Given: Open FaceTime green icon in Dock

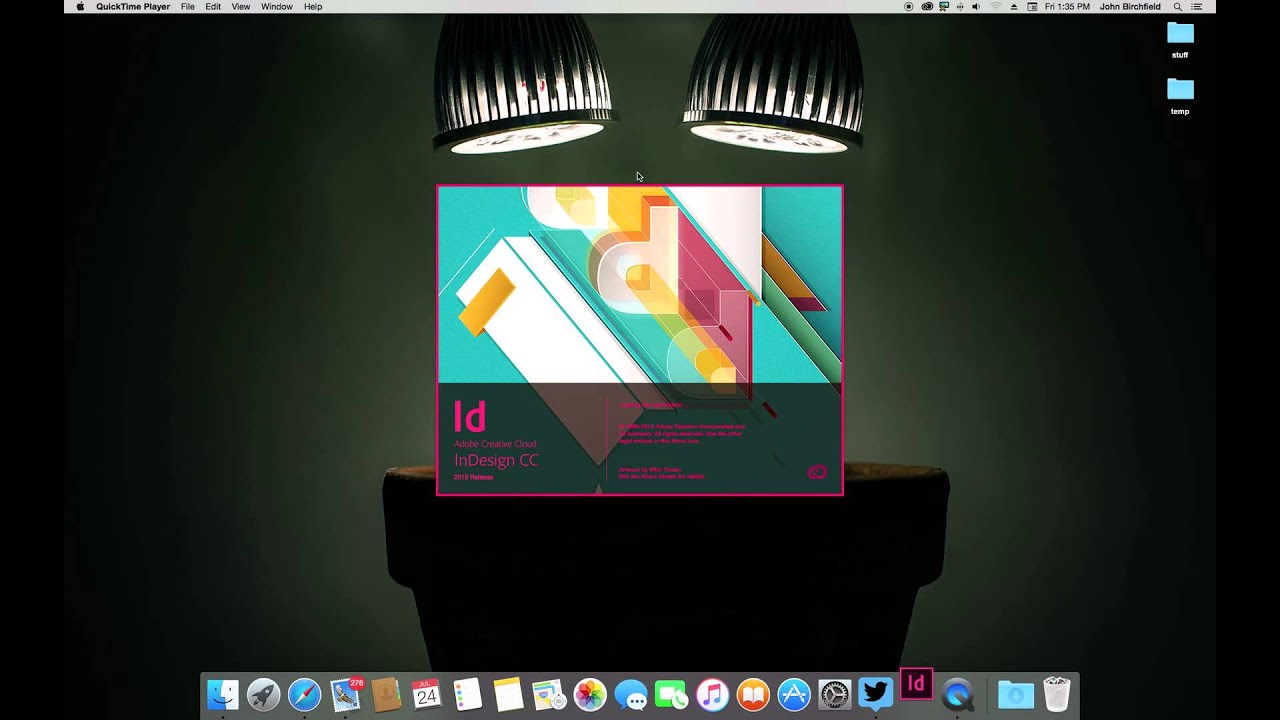Looking at the screenshot, I should [671, 694].
